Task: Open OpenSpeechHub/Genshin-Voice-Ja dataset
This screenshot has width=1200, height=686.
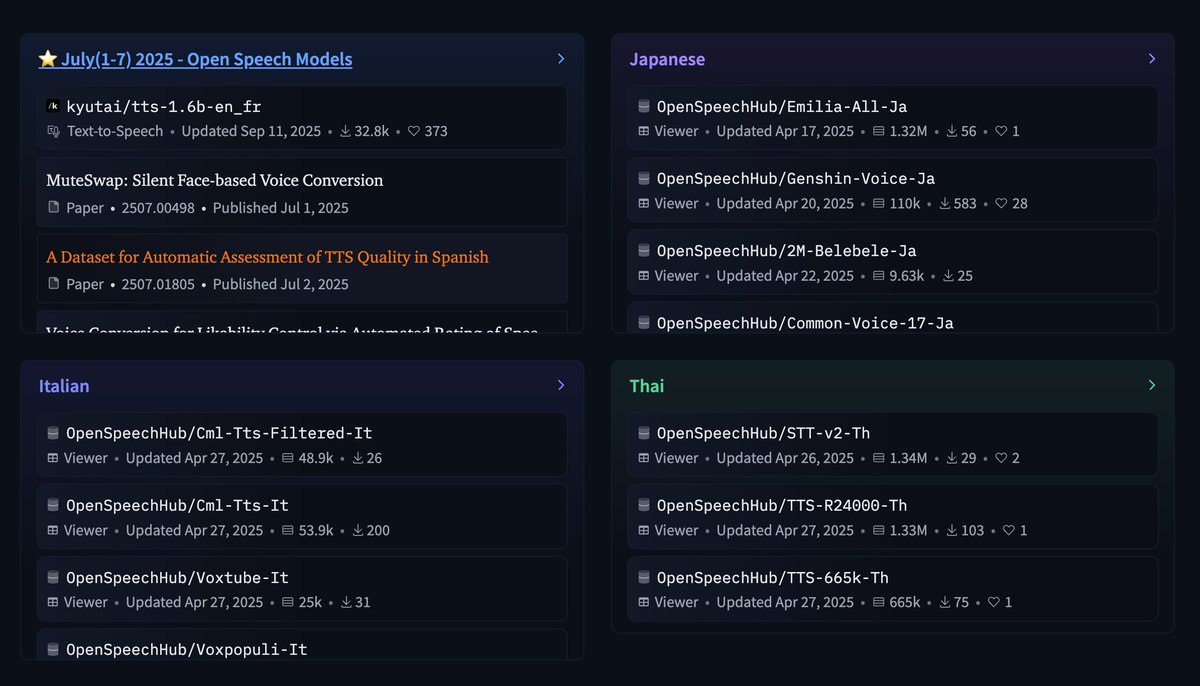Action: [796, 178]
